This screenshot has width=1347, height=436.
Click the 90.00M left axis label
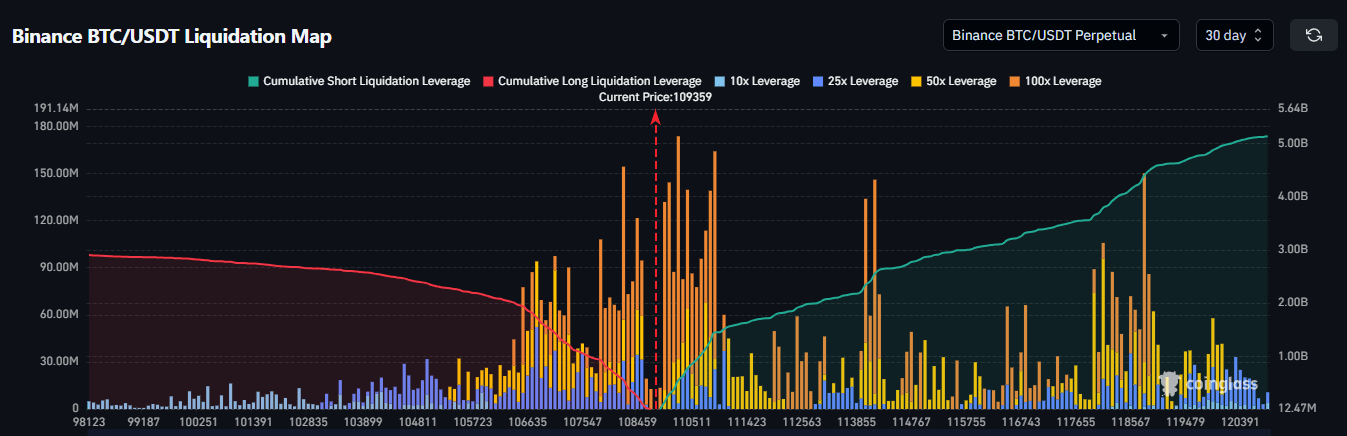60,267
